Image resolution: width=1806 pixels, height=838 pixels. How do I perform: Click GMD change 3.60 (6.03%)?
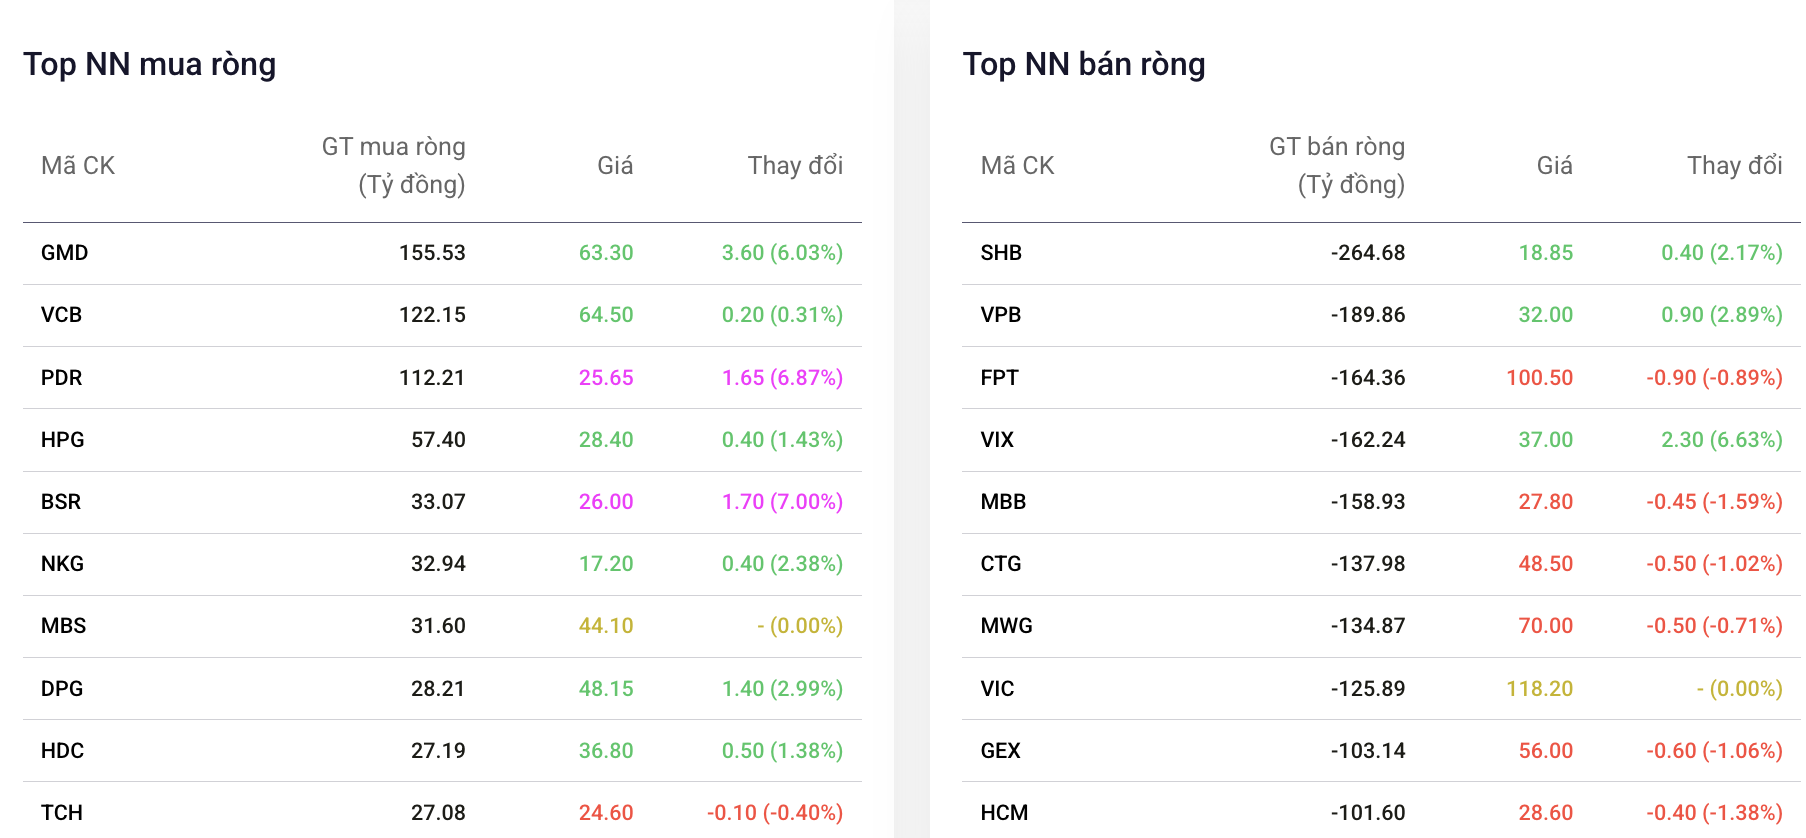[x=782, y=253]
